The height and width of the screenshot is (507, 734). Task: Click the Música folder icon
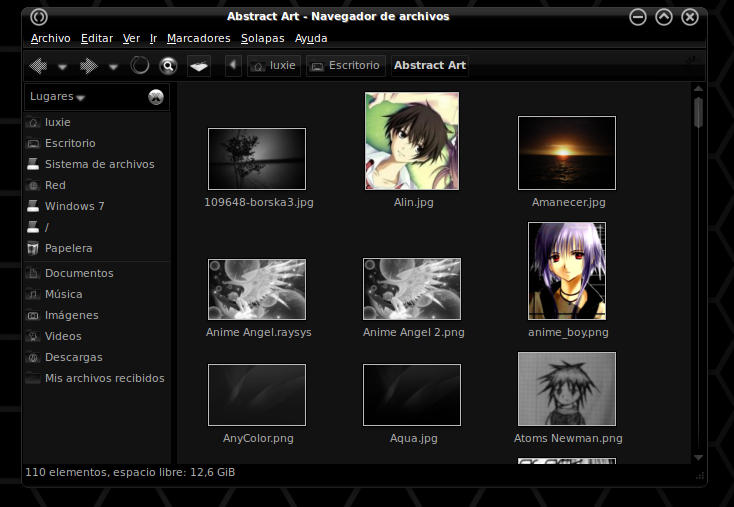coord(33,294)
